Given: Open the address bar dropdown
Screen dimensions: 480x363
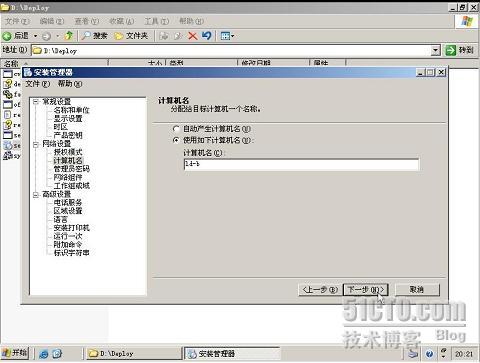Looking at the screenshot, I should coord(435,51).
